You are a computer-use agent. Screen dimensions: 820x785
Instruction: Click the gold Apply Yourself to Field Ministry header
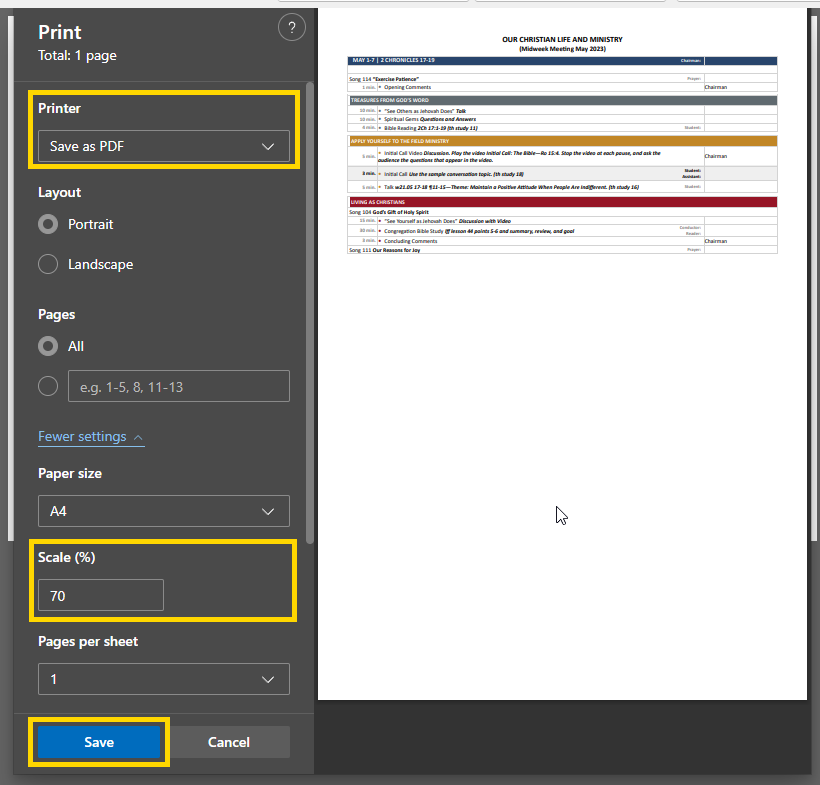[x=562, y=142]
